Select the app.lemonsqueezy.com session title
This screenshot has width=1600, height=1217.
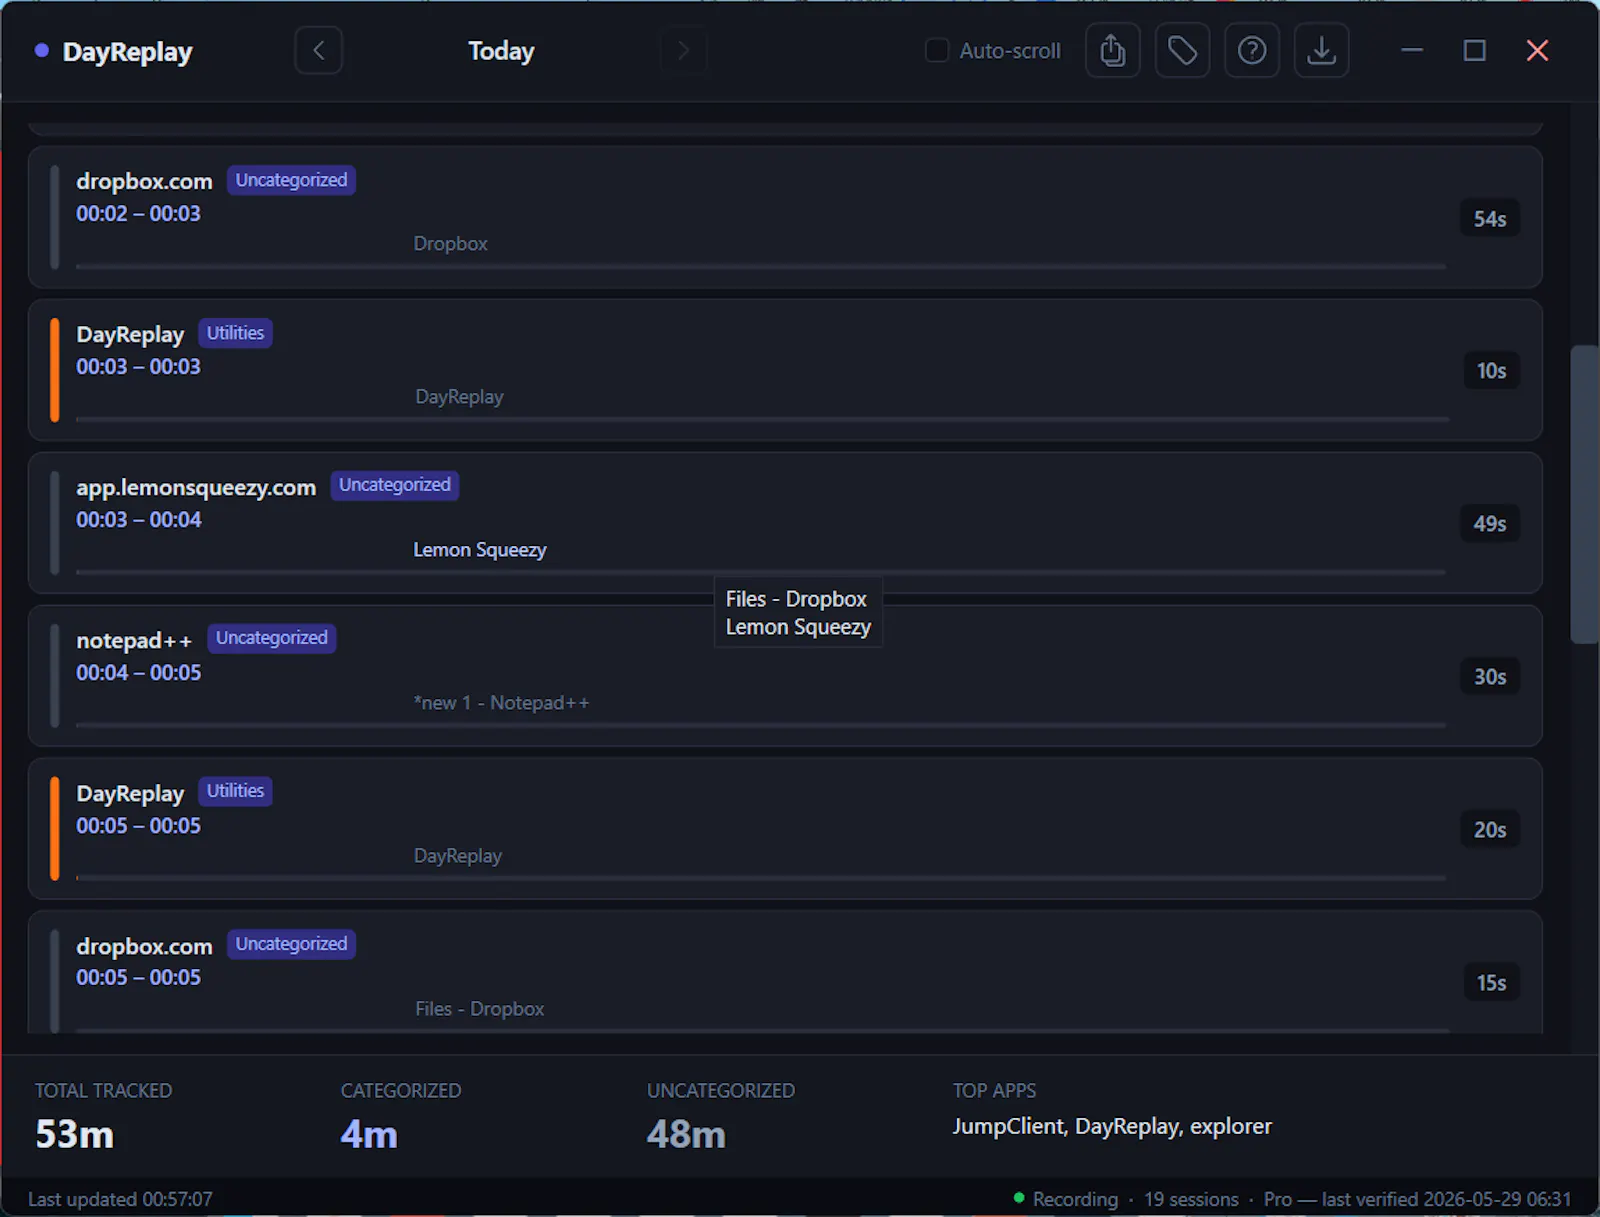point(196,487)
